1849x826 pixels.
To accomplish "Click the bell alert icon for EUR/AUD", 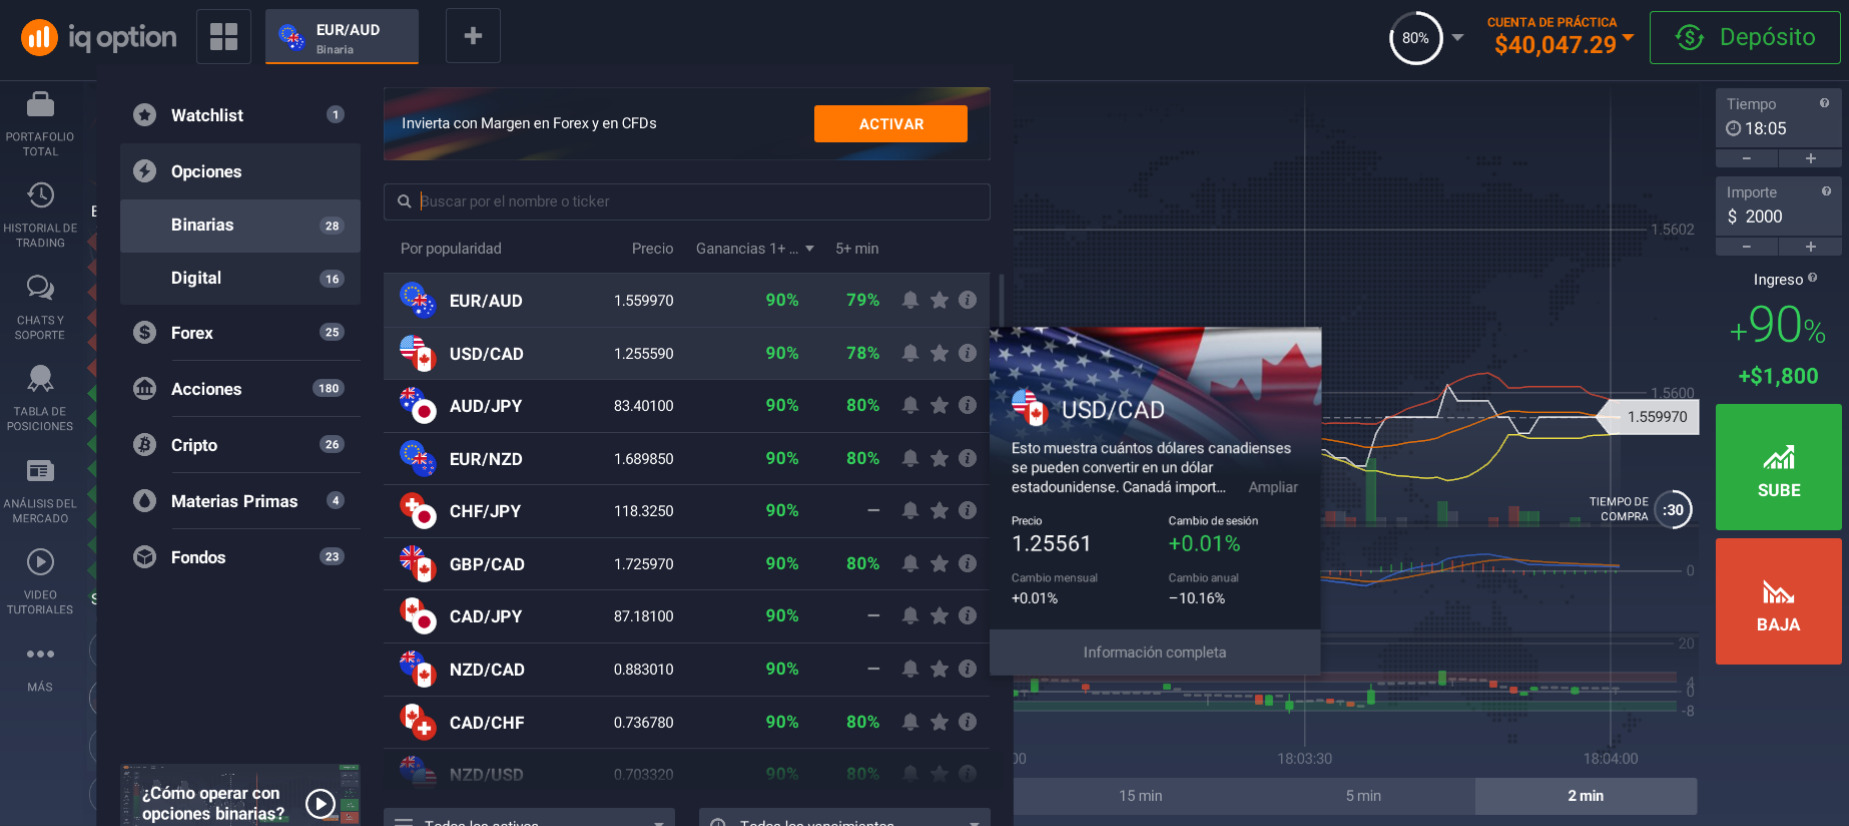I will pyautogui.click(x=910, y=300).
